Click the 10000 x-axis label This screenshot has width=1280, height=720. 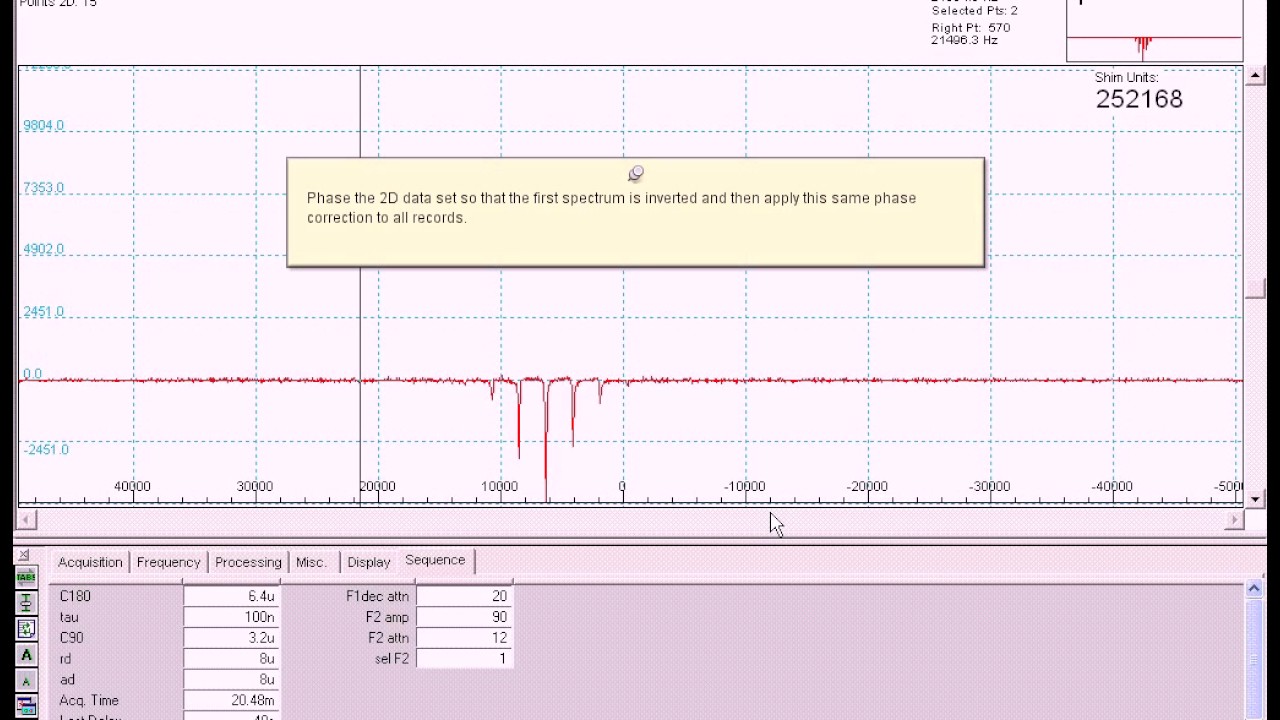click(x=500, y=487)
